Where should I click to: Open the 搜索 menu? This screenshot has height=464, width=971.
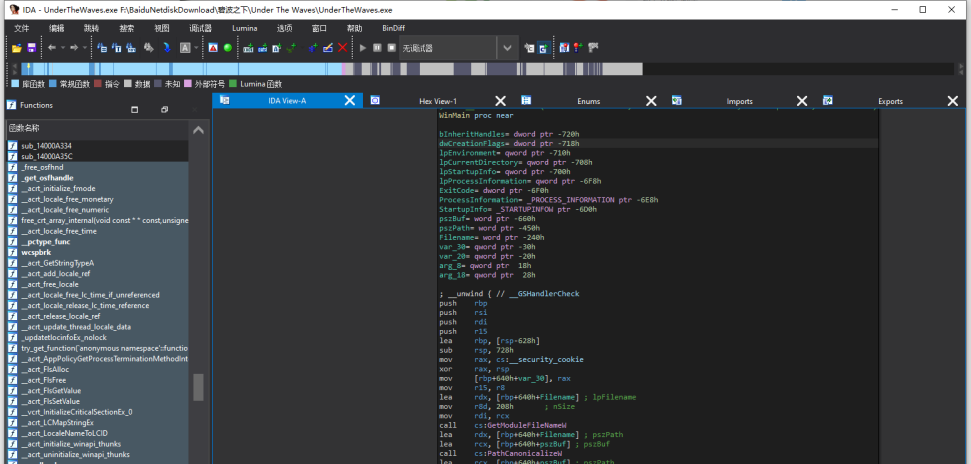click(x=126, y=28)
